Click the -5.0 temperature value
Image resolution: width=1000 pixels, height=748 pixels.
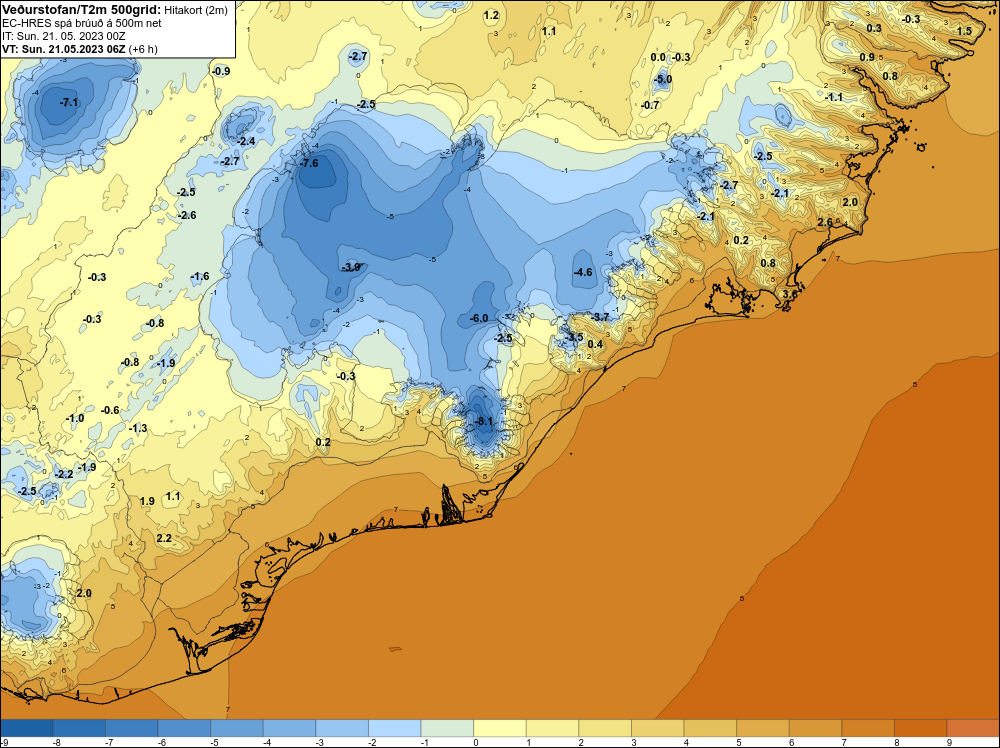[x=663, y=80]
